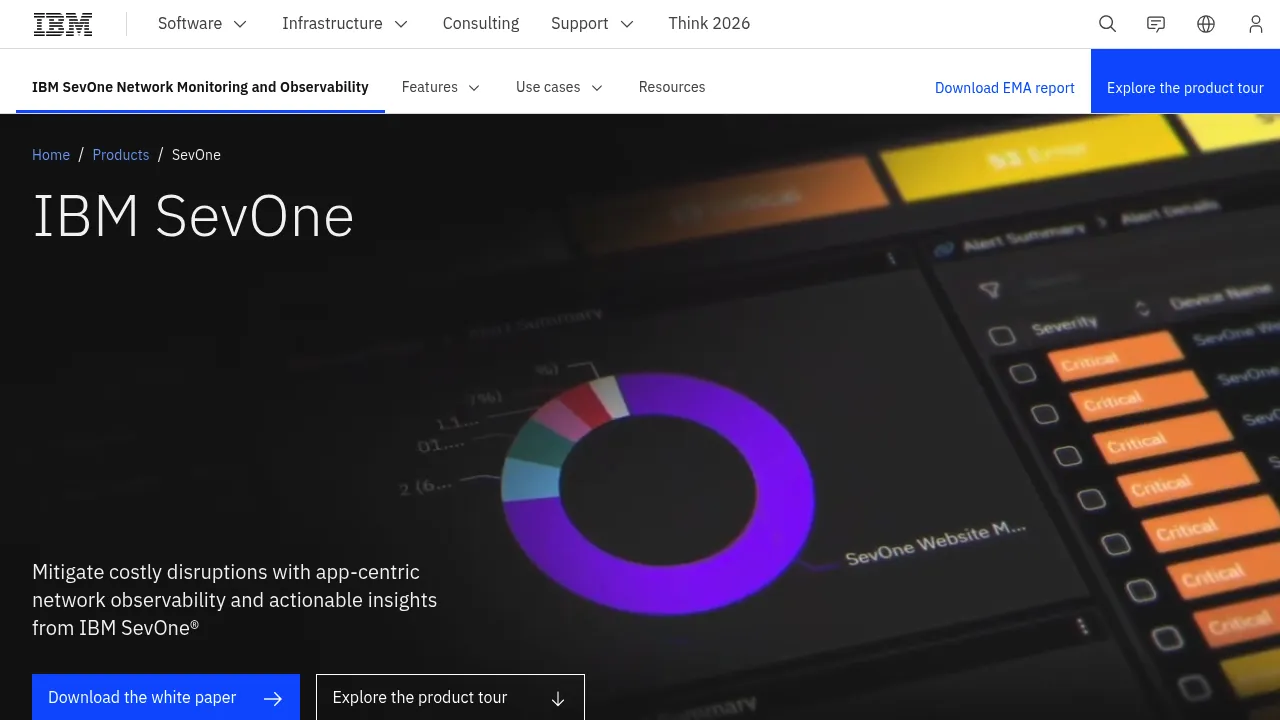This screenshot has width=1280, height=720.
Task: Expand the Infrastructure menu
Action: pyautogui.click(x=345, y=24)
